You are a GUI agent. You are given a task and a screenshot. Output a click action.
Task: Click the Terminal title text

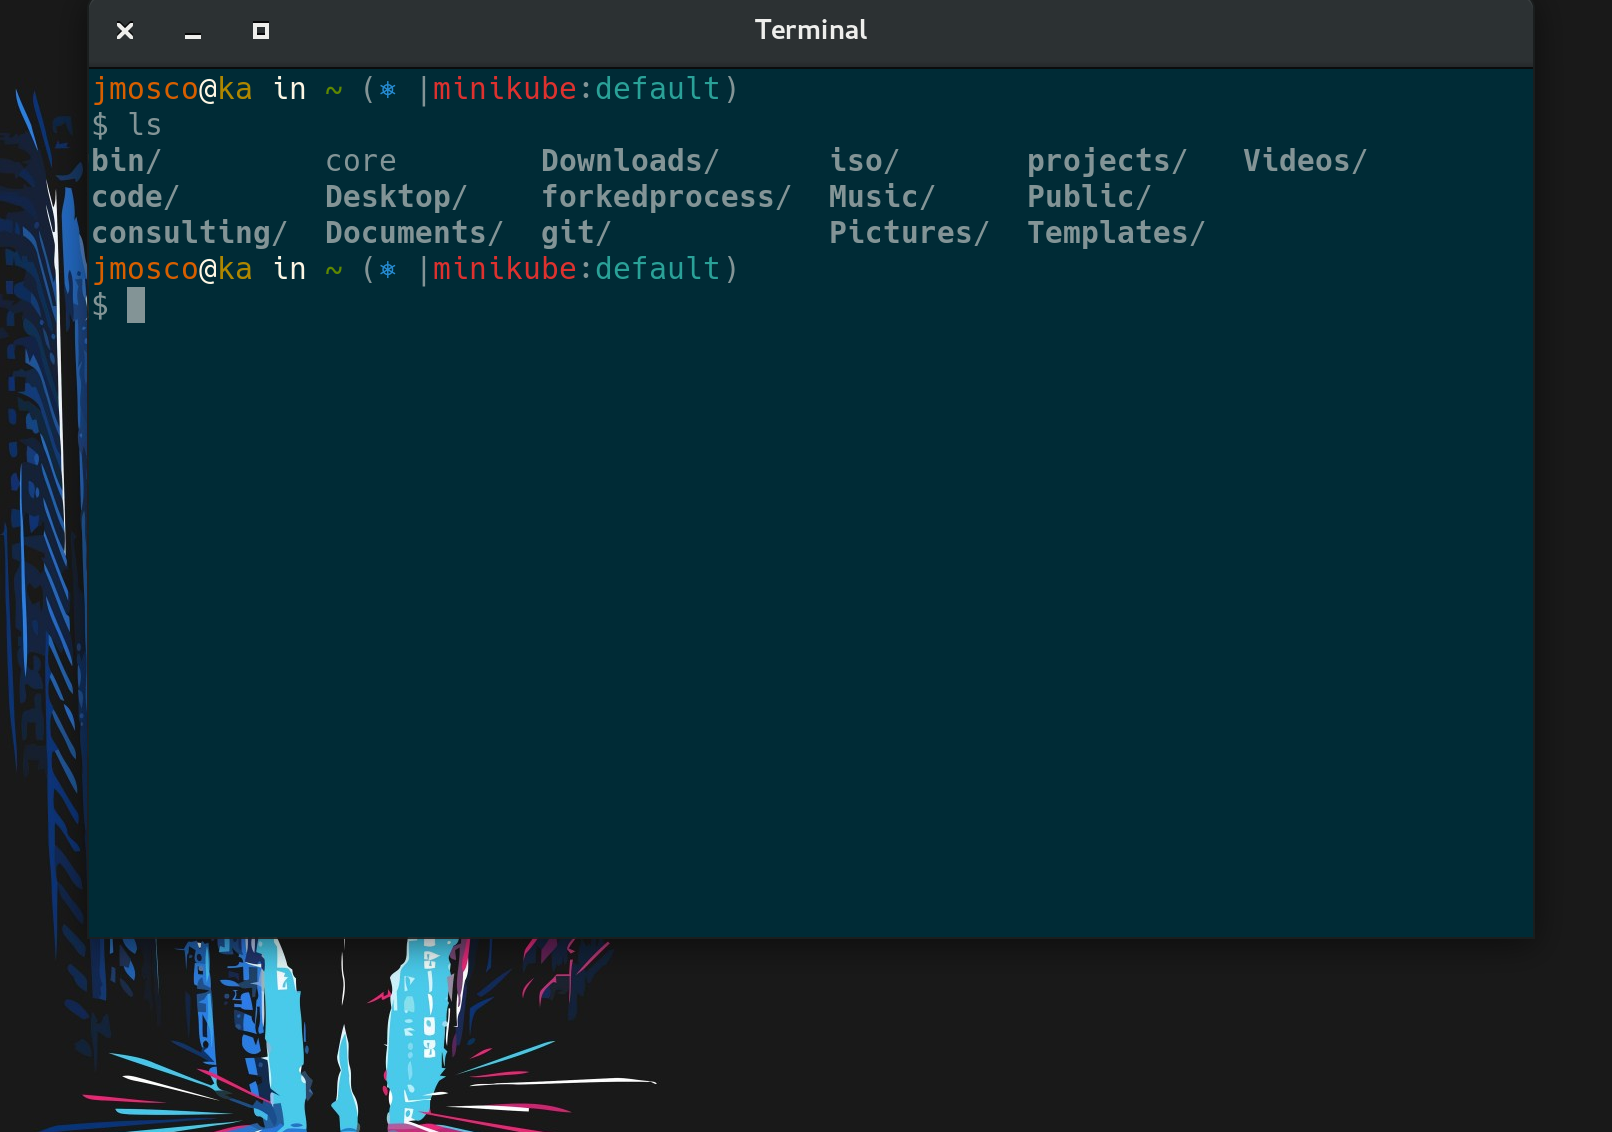(811, 30)
